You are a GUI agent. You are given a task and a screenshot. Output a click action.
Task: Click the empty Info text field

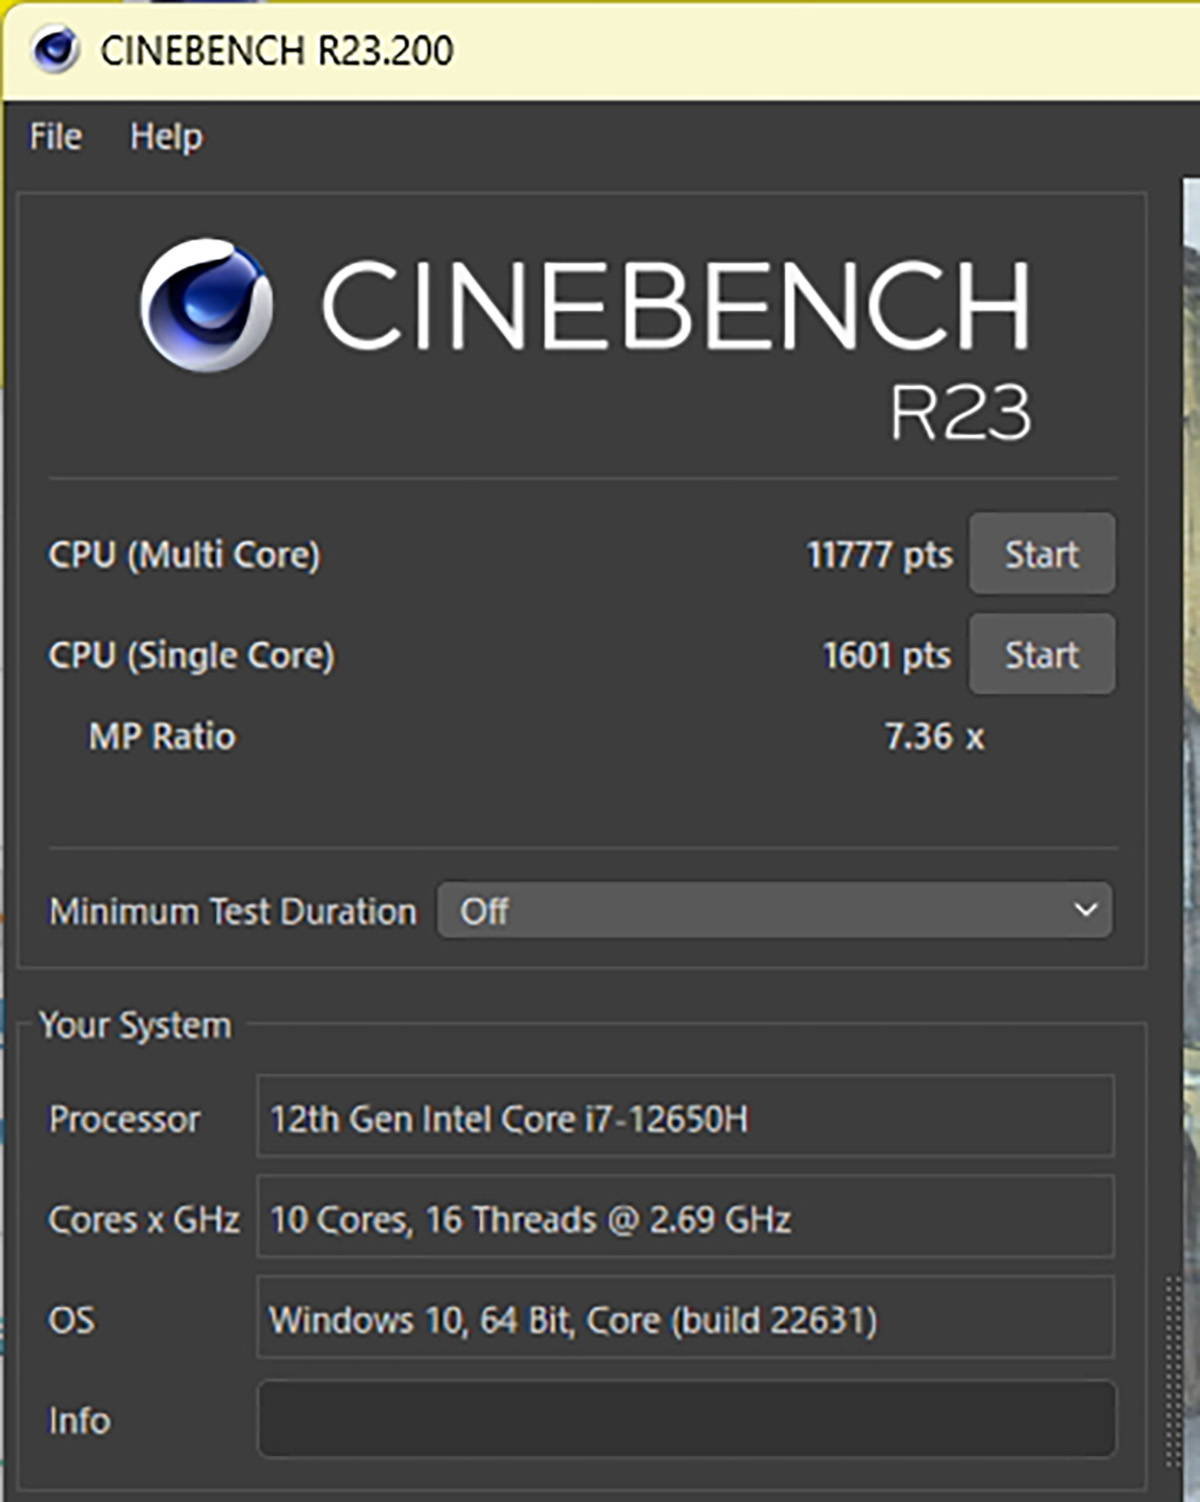(x=685, y=1420)
